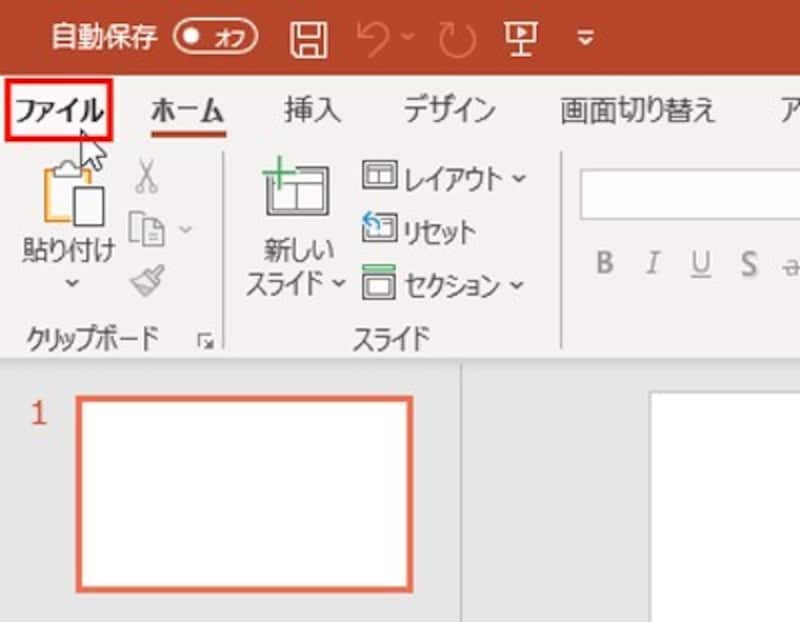Image resolution: width=800 pixels, height=622 pixels.
Task: Toggle Underline formatting
Action: coord(700,263)
